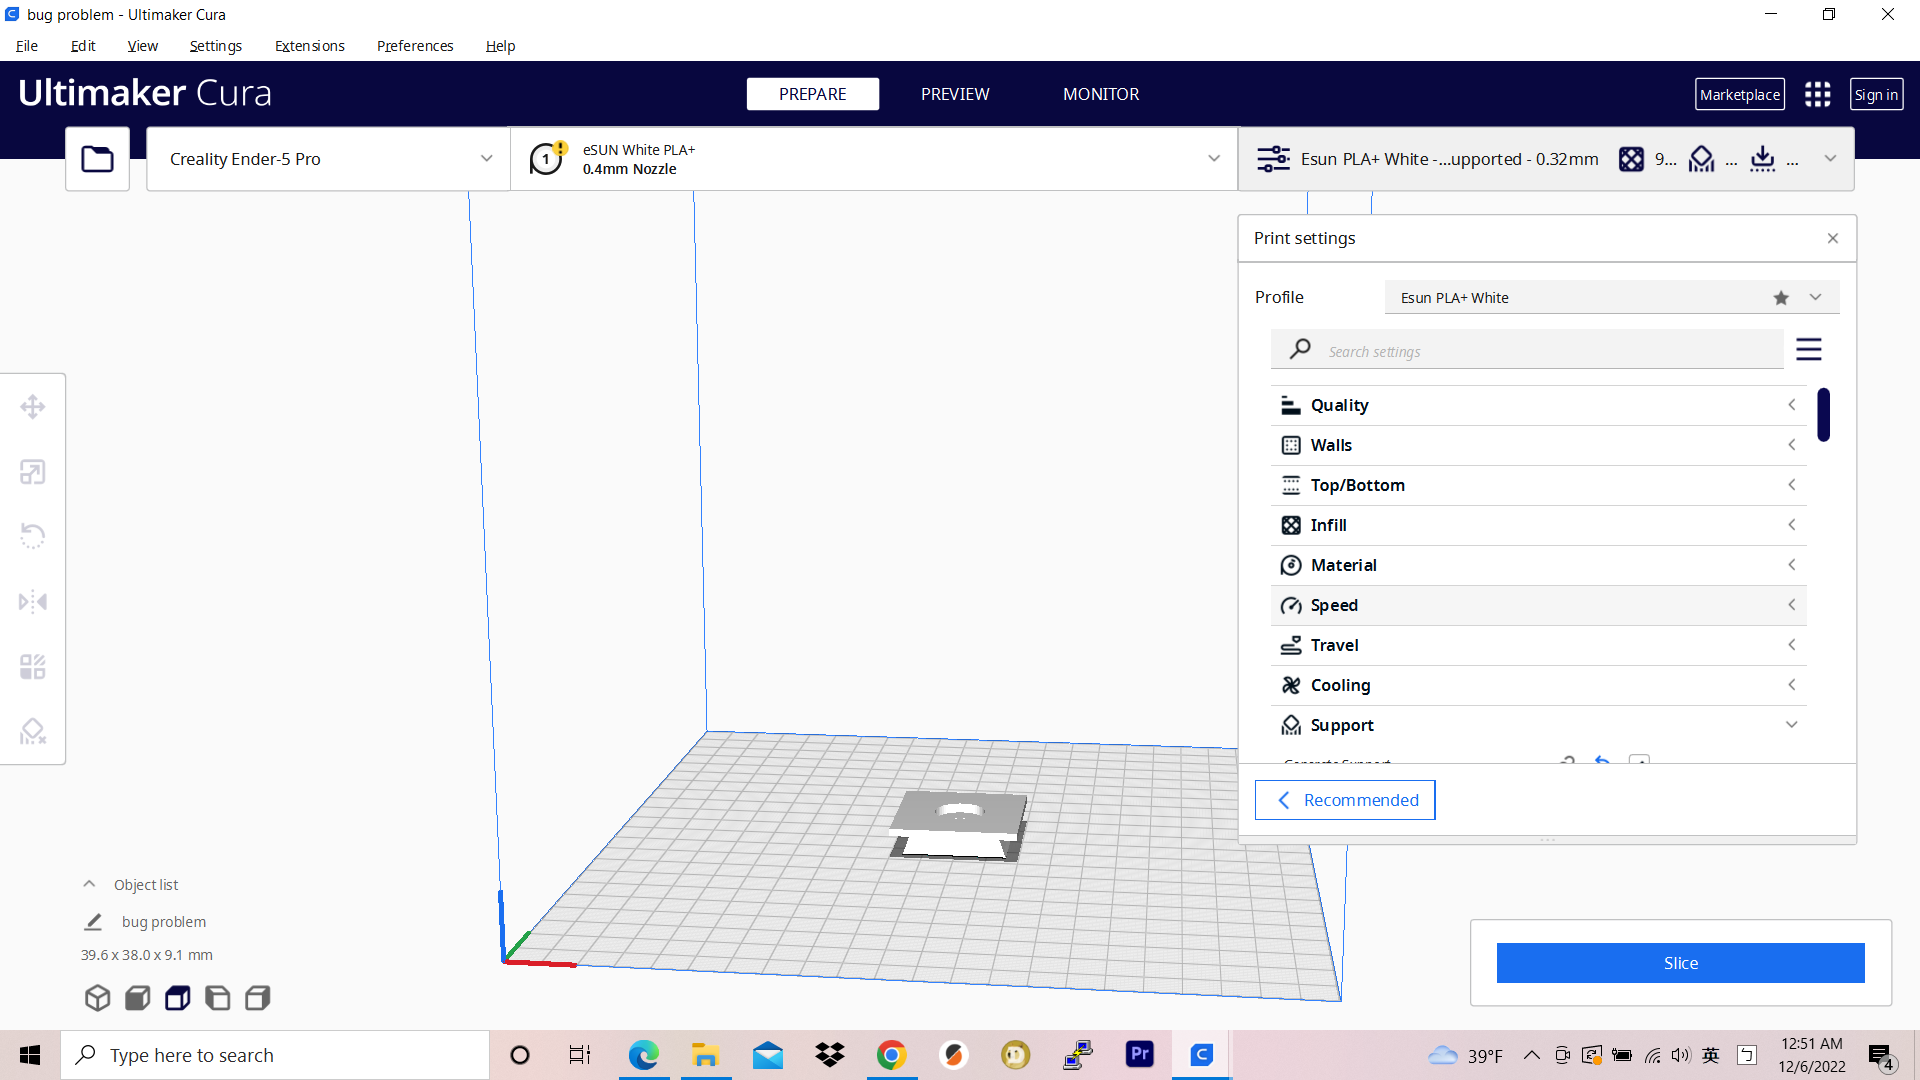Open the eSUN White PLA+ material dropdown
The height and width of the screenshot is (1080, 1920).
(874, 159)
